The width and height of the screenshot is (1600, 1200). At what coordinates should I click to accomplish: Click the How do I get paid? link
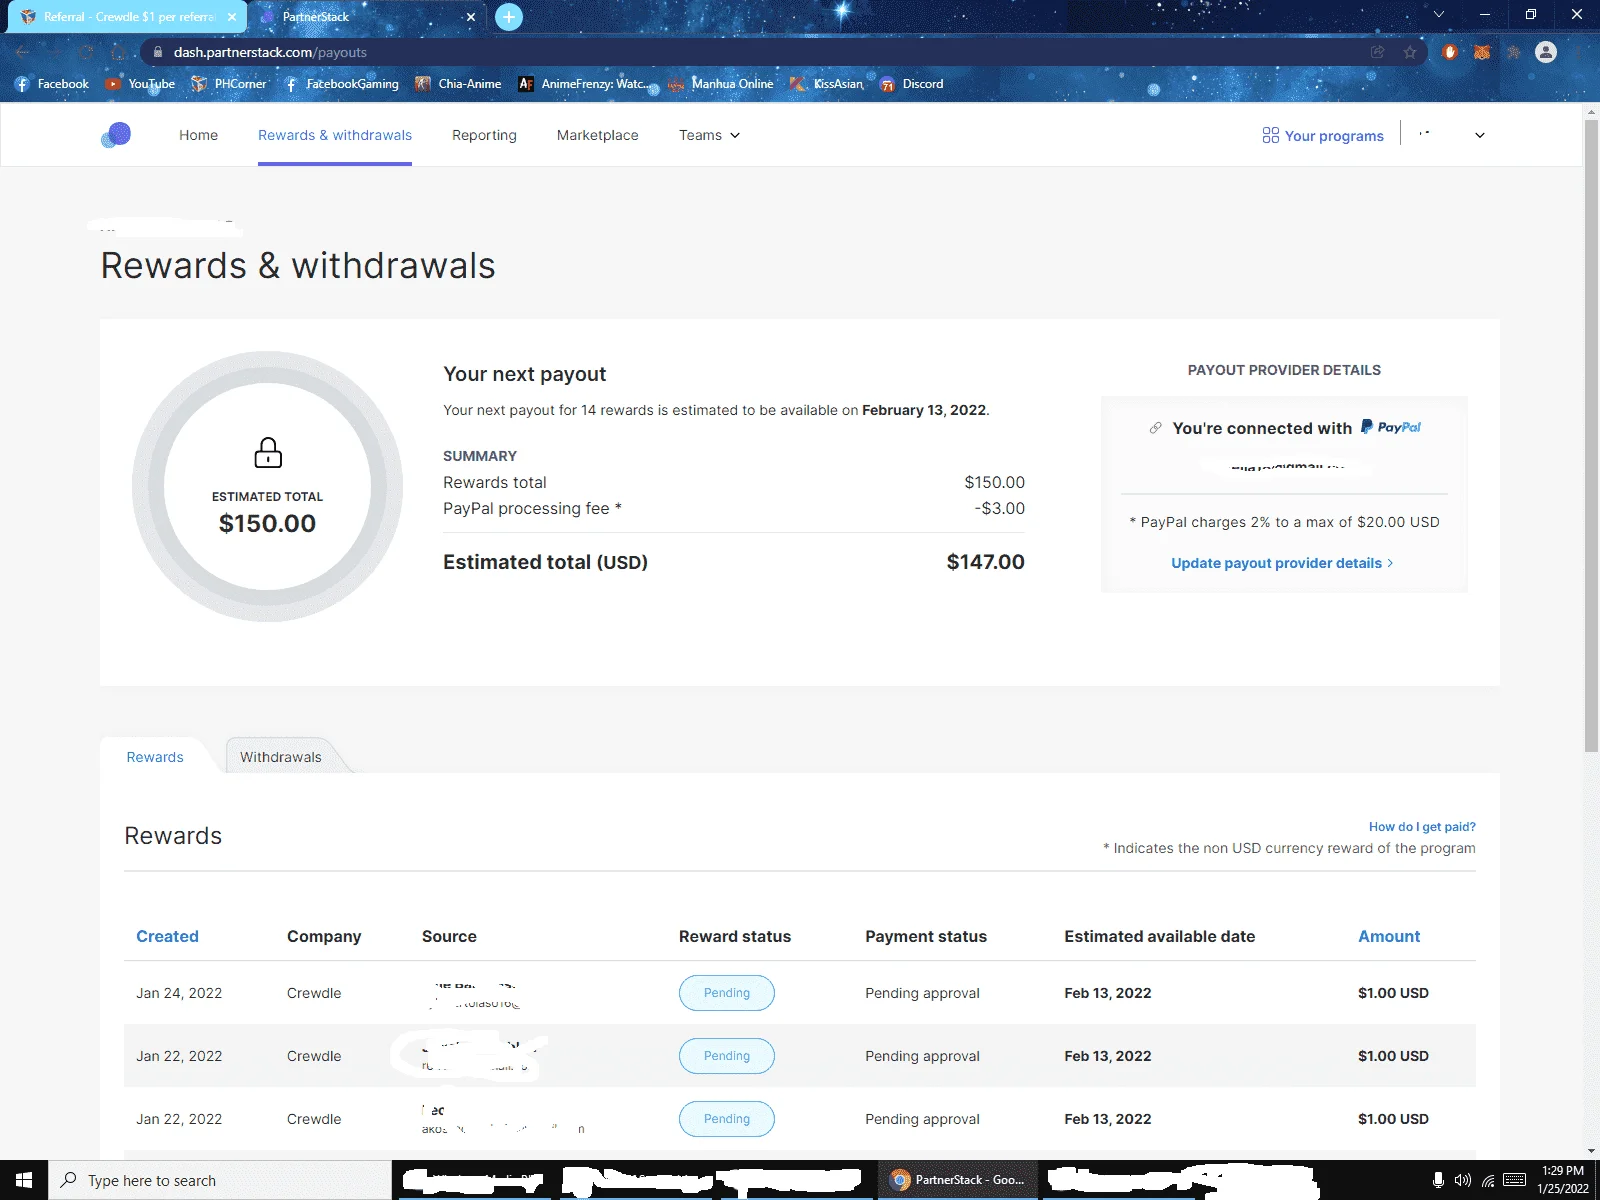(1422, 827)
